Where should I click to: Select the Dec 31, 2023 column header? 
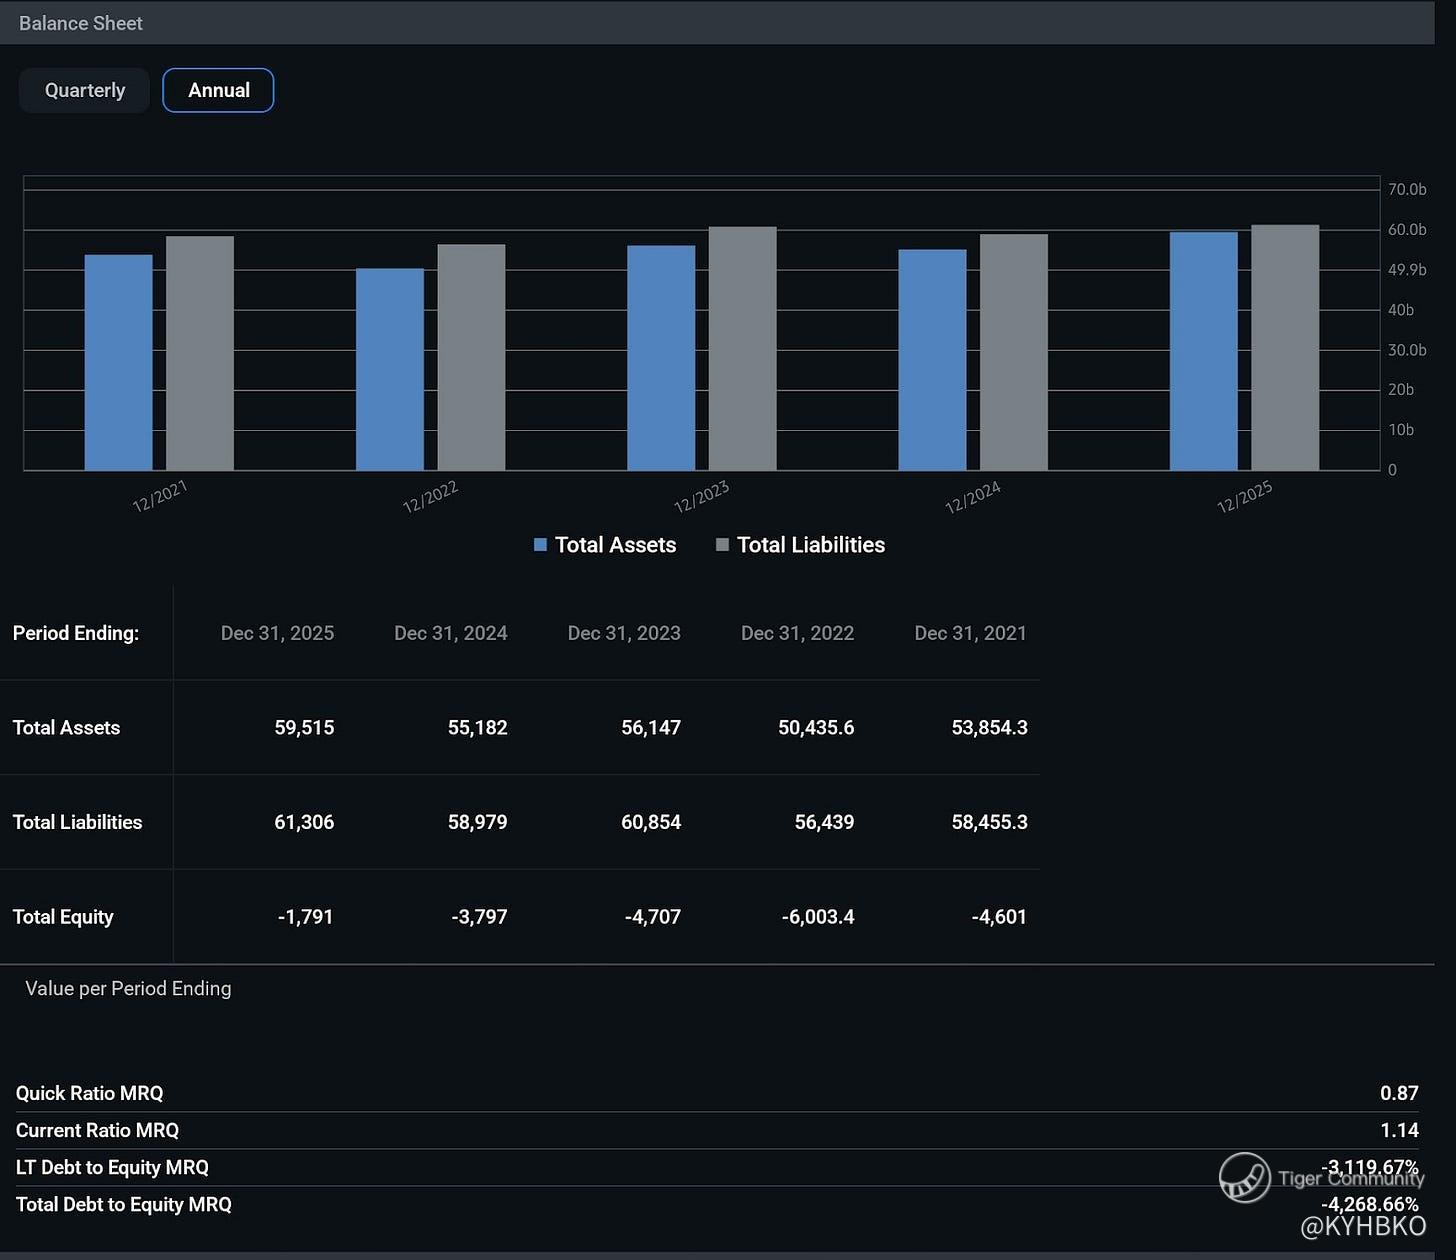pyautogui.click(x=624, y=633)
